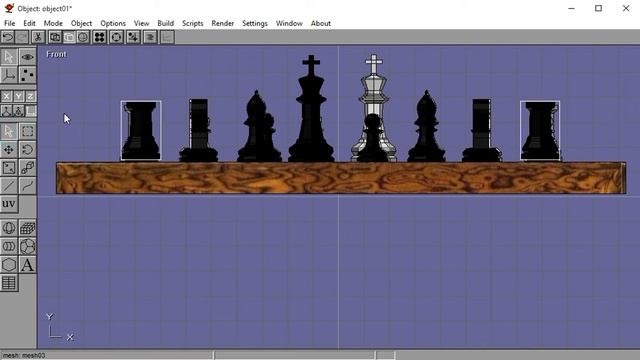Open the UV texture tool

[x=9, y=204]
